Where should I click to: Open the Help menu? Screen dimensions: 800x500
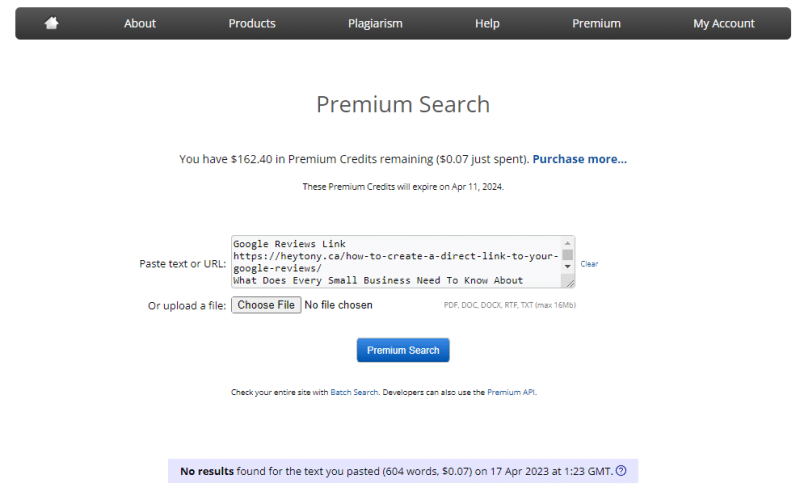click(x=488, y=23)
